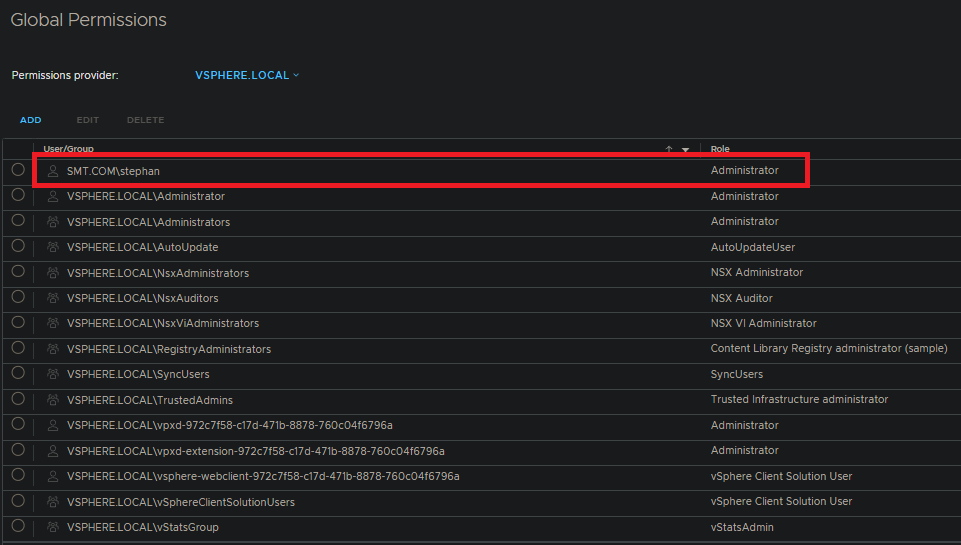Select the radio button for VSPHERE.LOCAL\TrustedAdmins
The width and height of the screenshot is (961, 545).
click(18, 399)
